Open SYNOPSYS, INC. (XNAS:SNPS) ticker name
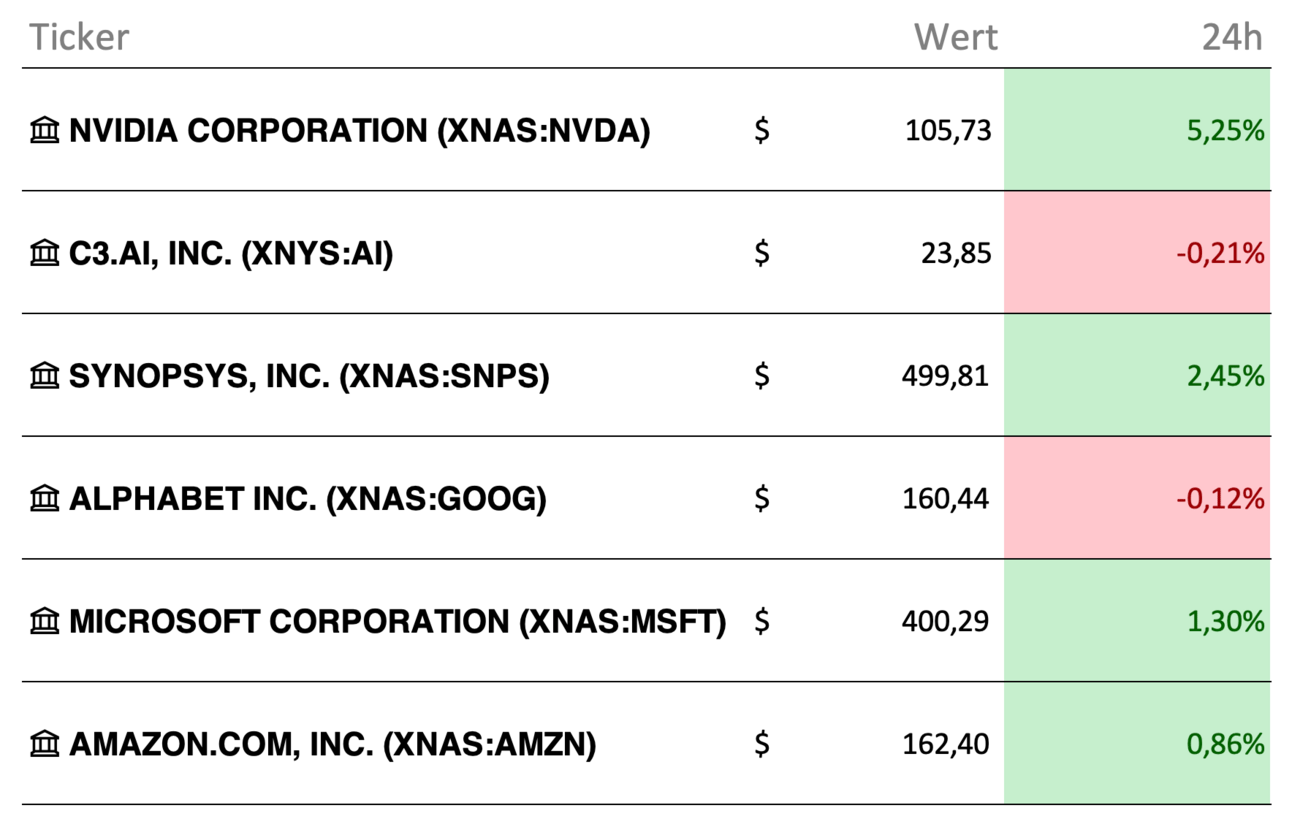Viewport: 1292px width, 827px height. click(309, 377)
